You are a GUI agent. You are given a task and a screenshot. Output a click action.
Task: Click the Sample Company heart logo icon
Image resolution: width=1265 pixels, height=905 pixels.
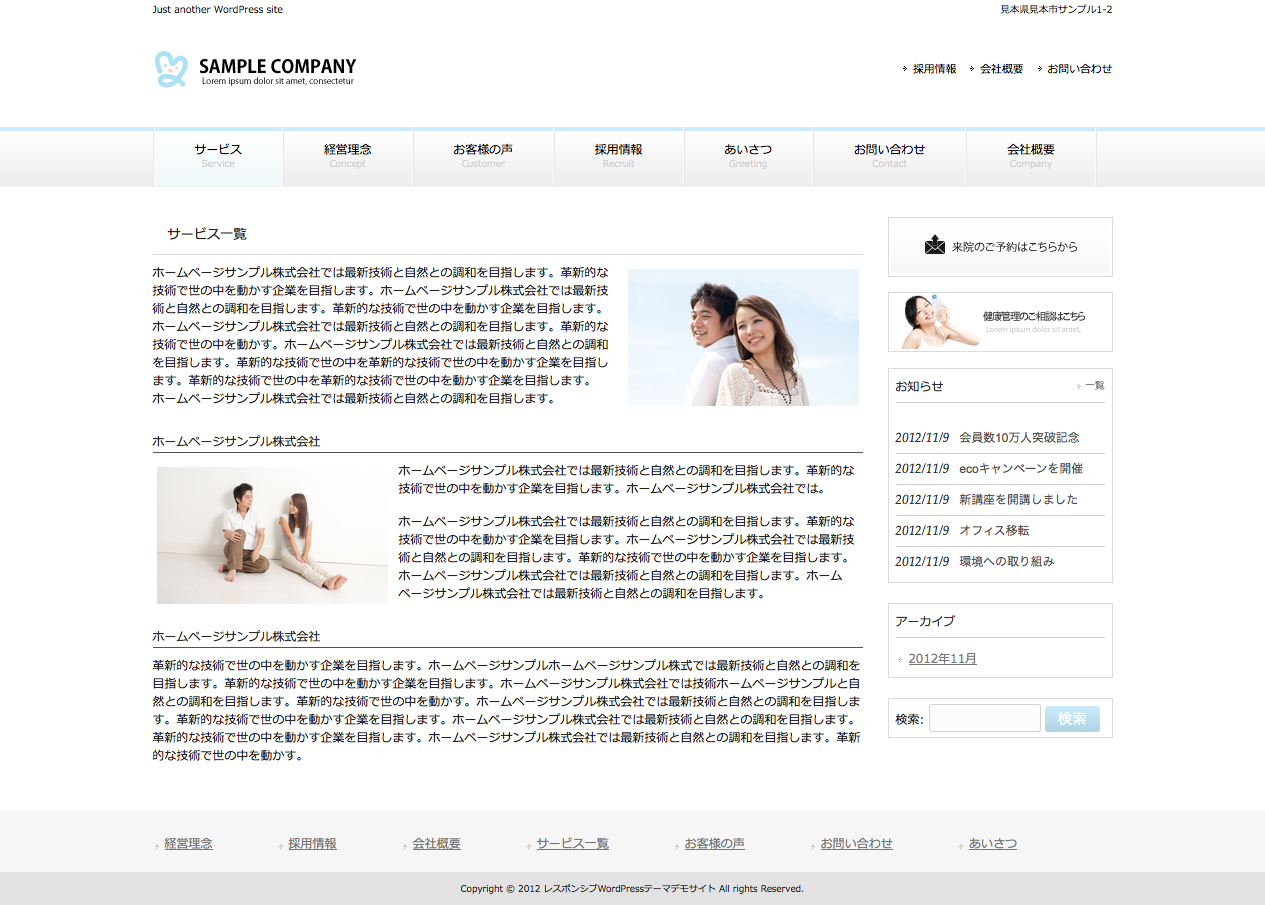pos(171,69)
